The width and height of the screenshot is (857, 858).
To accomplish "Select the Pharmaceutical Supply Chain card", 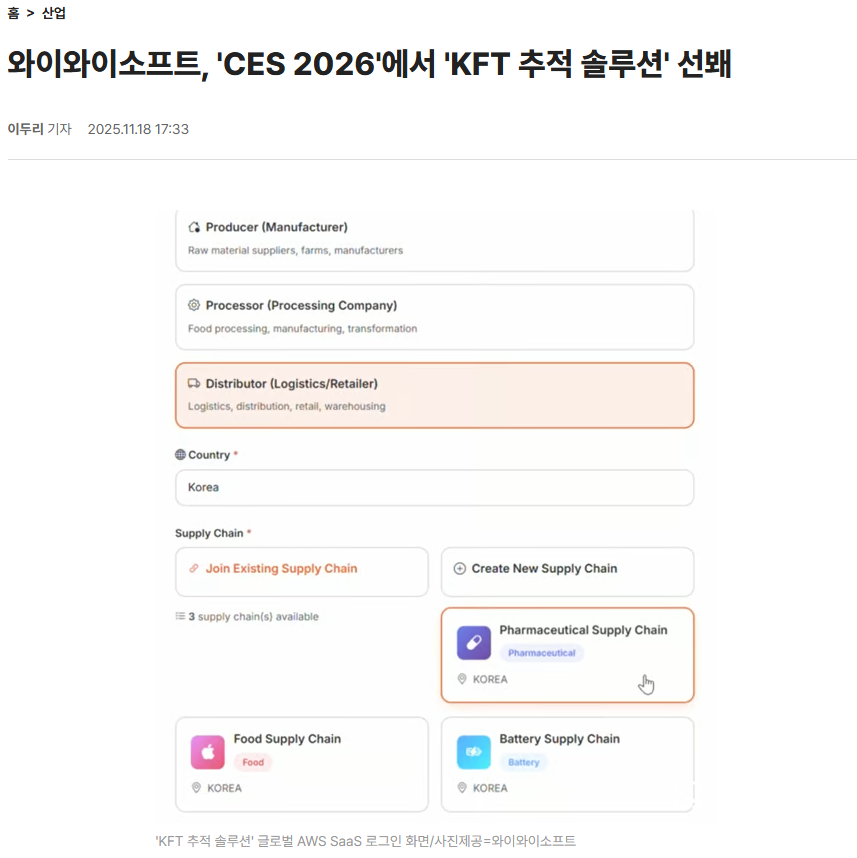I will pyautogui.click(x=567, y=655).
